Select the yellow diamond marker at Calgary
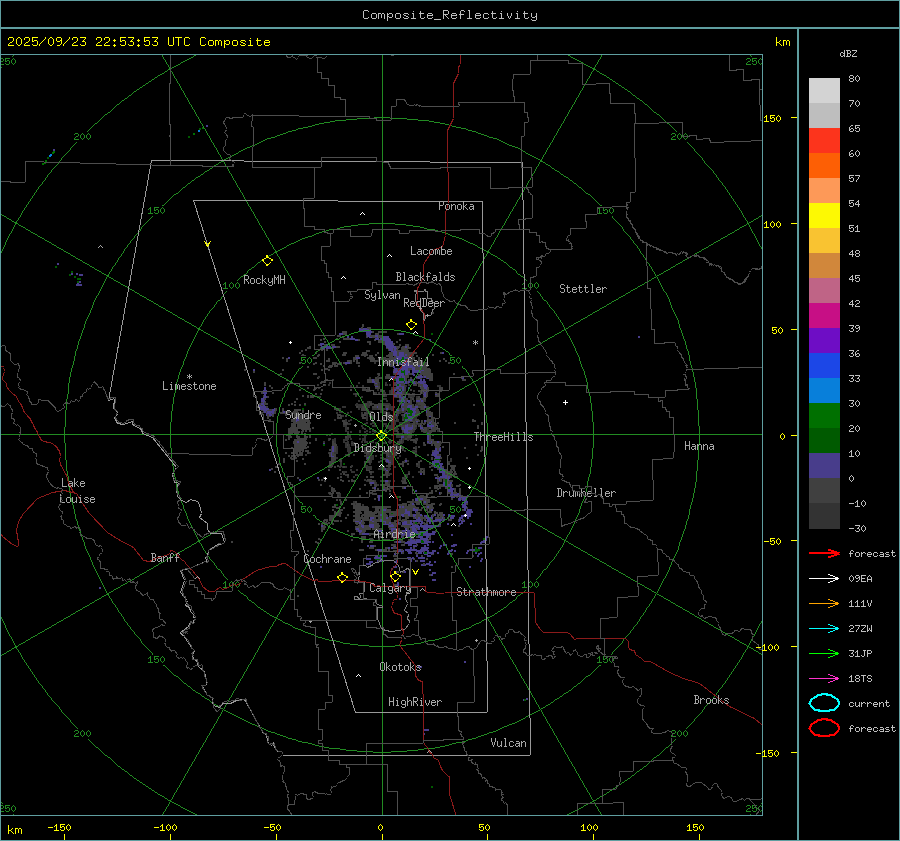Image resolution: width=900 pixels, height=841 pixels. pos(396,576)
